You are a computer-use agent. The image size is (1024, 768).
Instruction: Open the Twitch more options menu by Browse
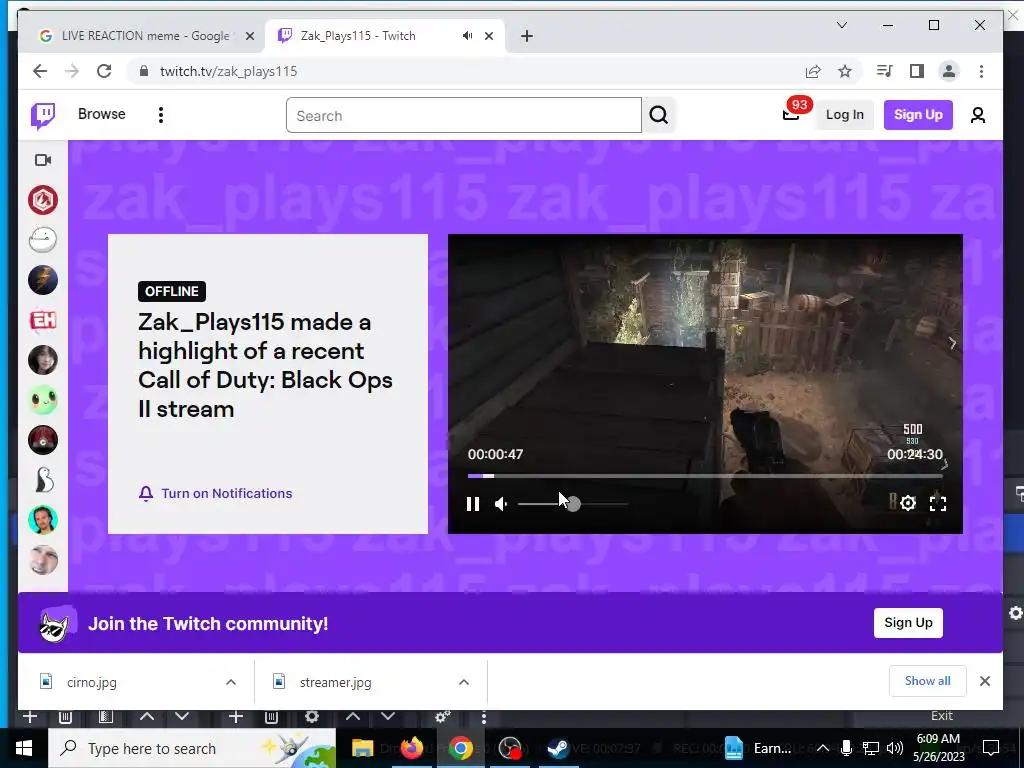161,115
